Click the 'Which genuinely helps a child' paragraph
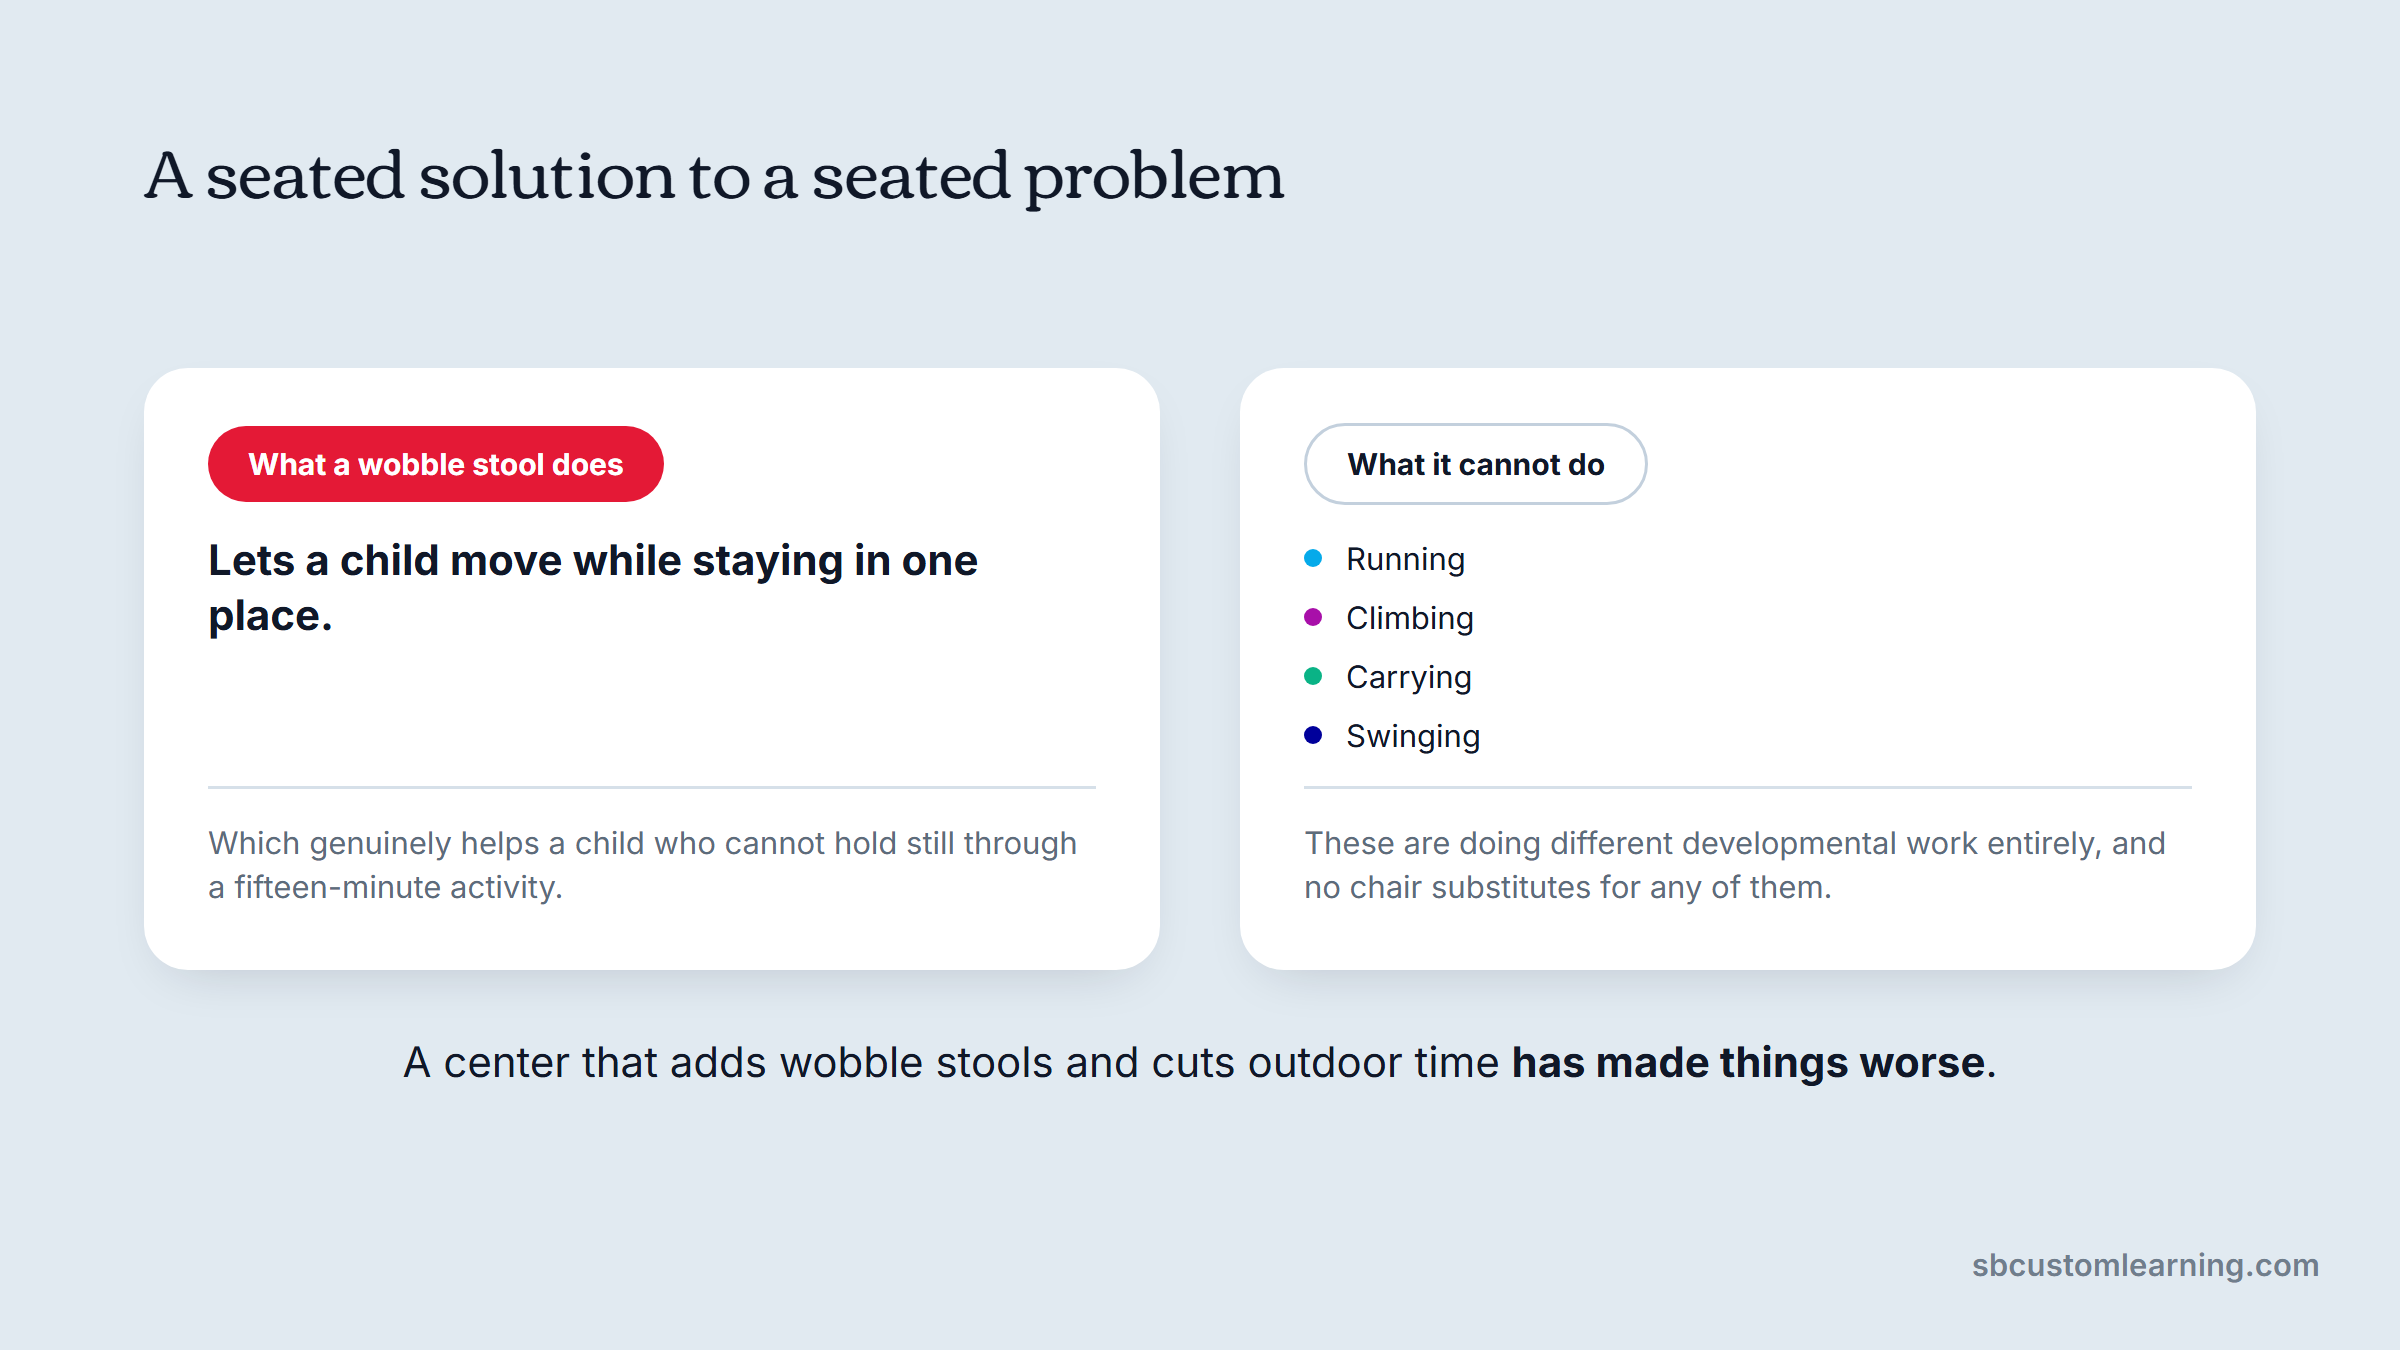The width and height of the screenshot is (2400, 1350). 643,865
